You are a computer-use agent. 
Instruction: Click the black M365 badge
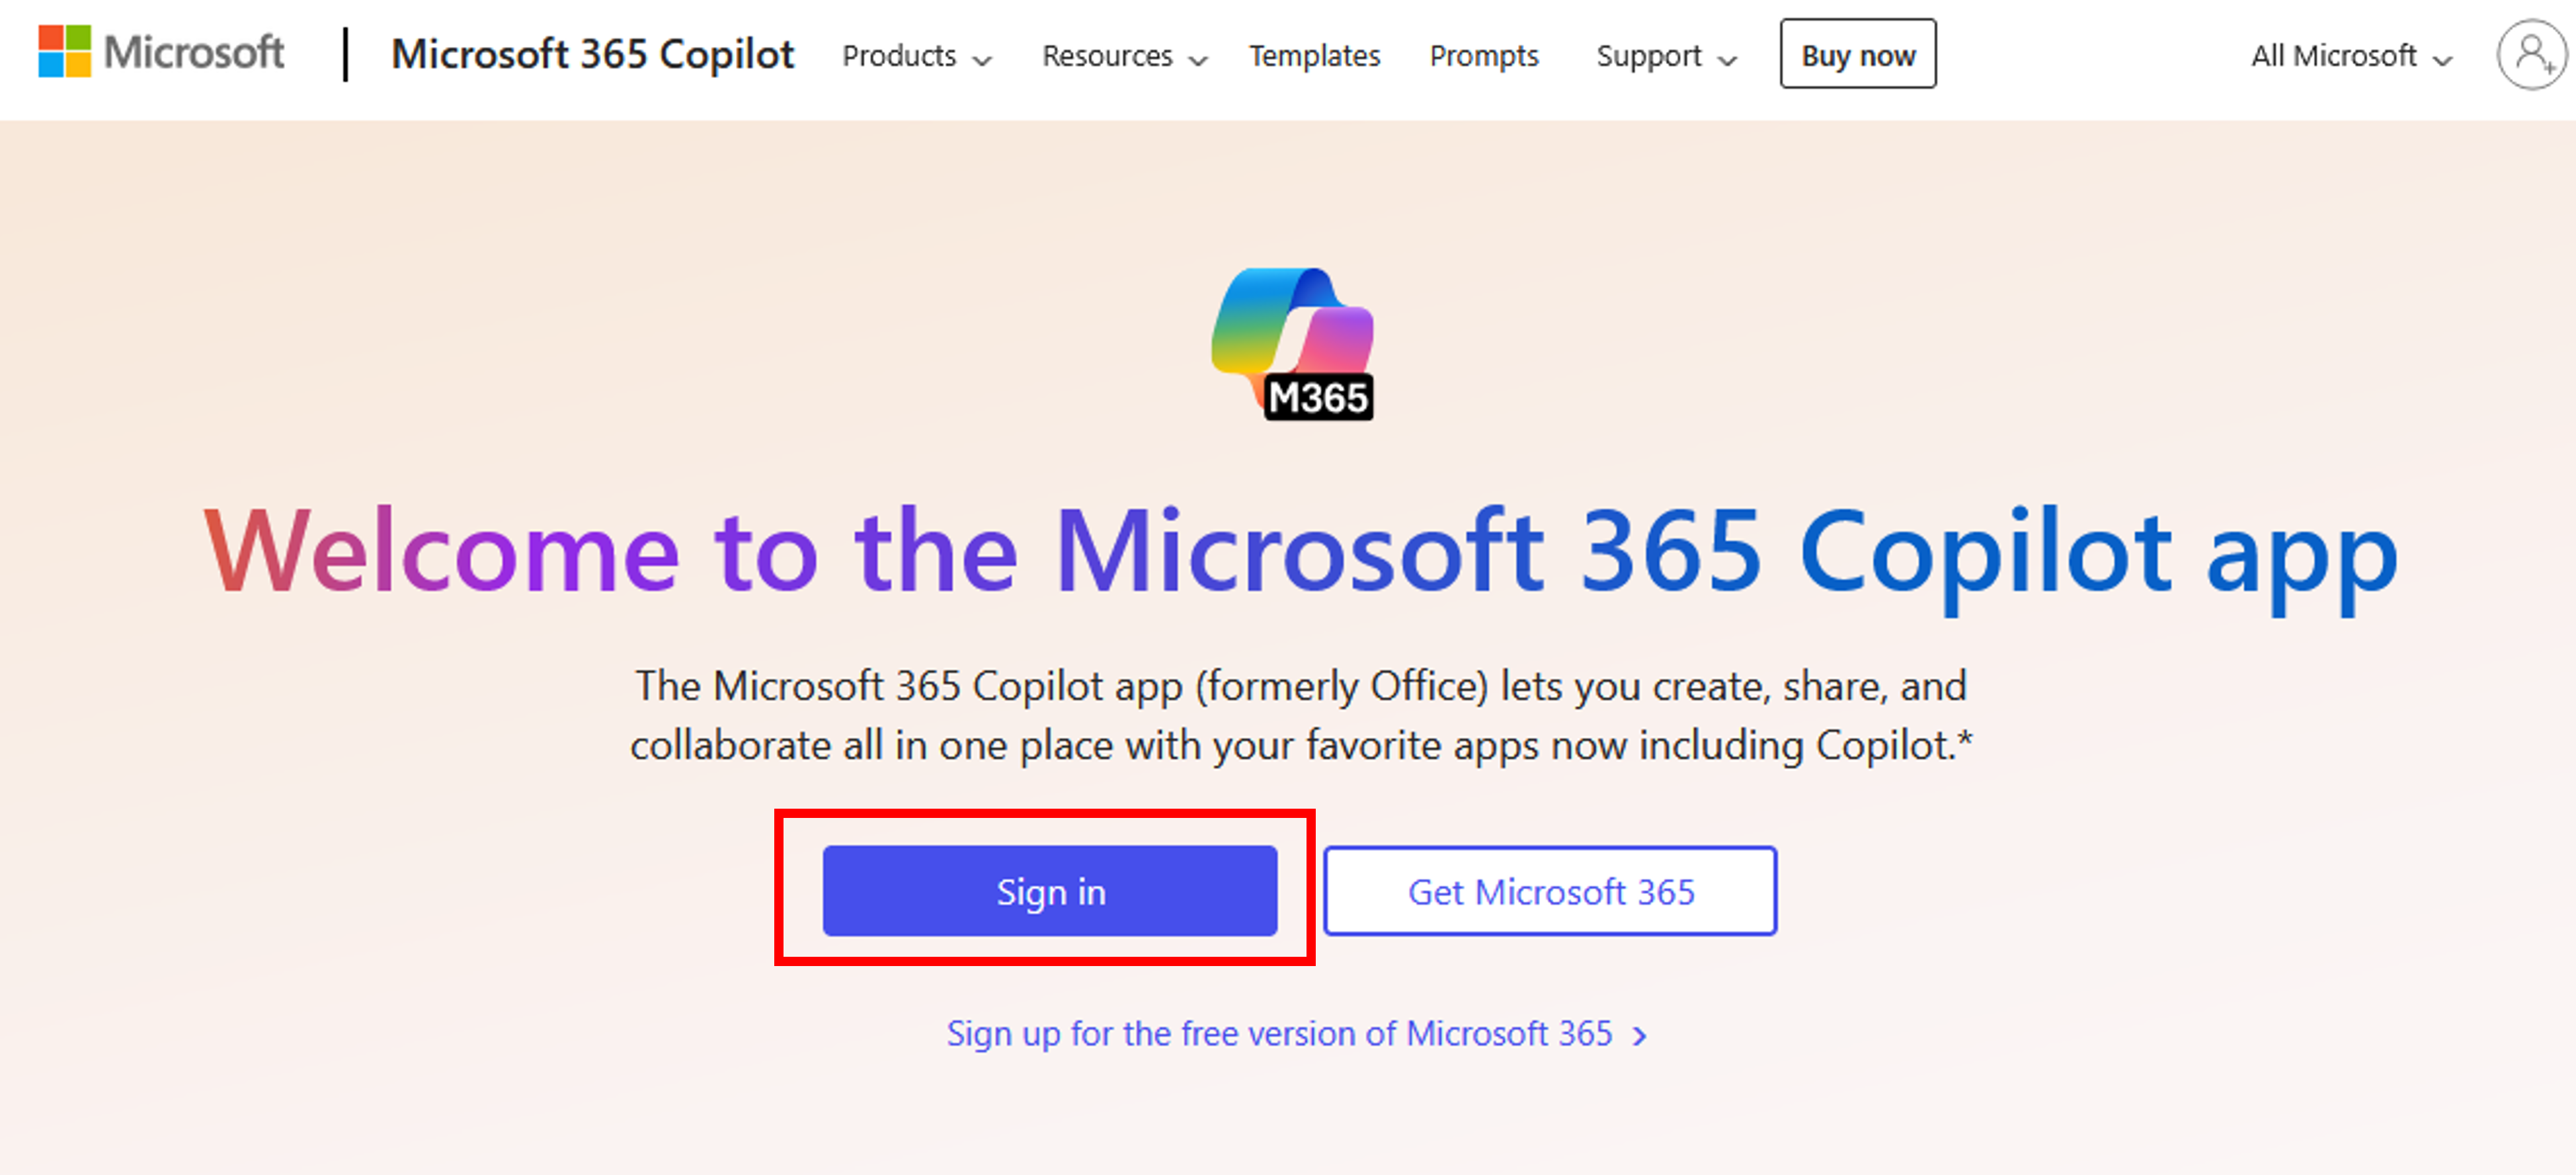pyautogui.click(x=1318, y=398)
